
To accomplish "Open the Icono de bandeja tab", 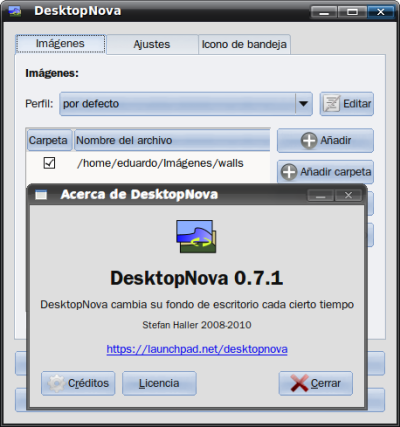I will click(244, 44).
